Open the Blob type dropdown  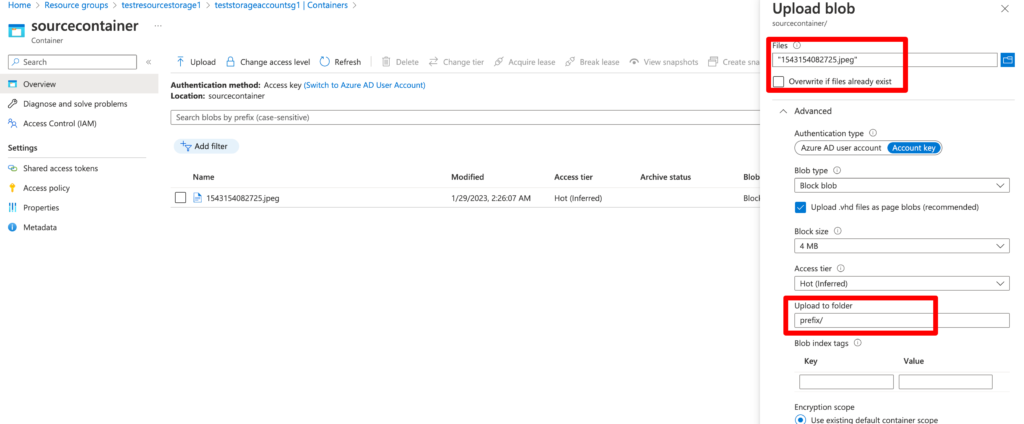tap(901, 185)
